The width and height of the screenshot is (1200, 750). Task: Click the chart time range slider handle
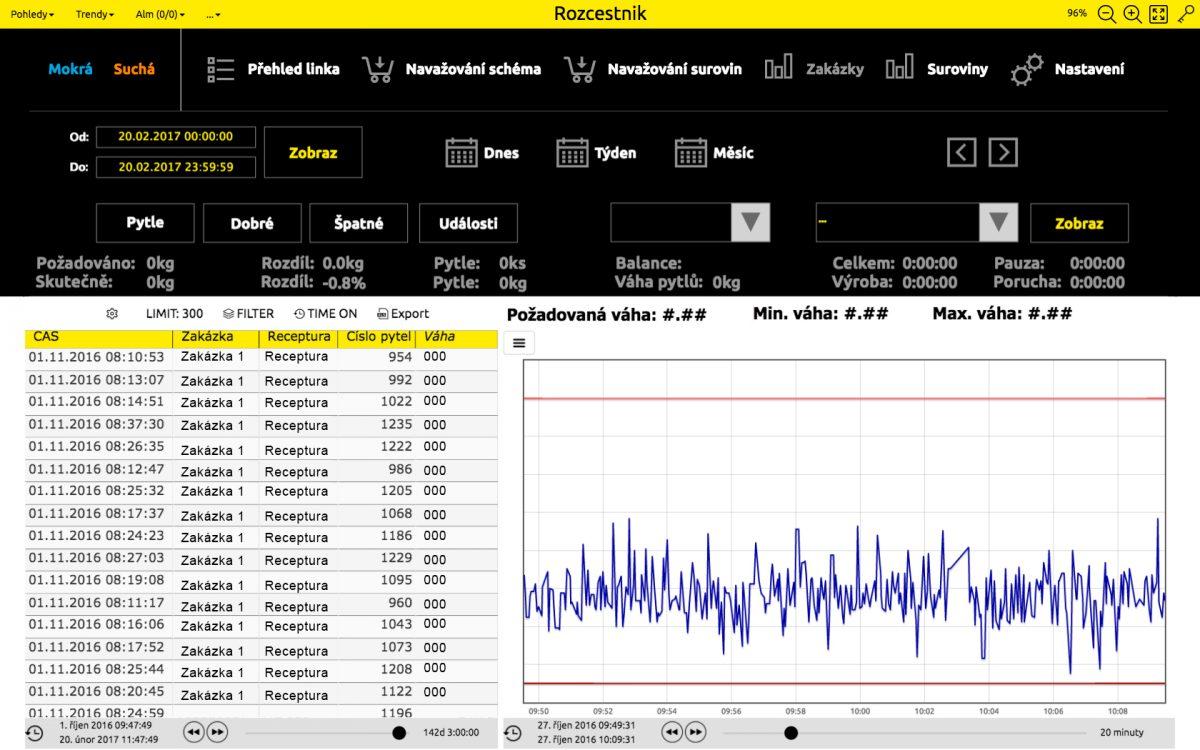pos(791,733)
